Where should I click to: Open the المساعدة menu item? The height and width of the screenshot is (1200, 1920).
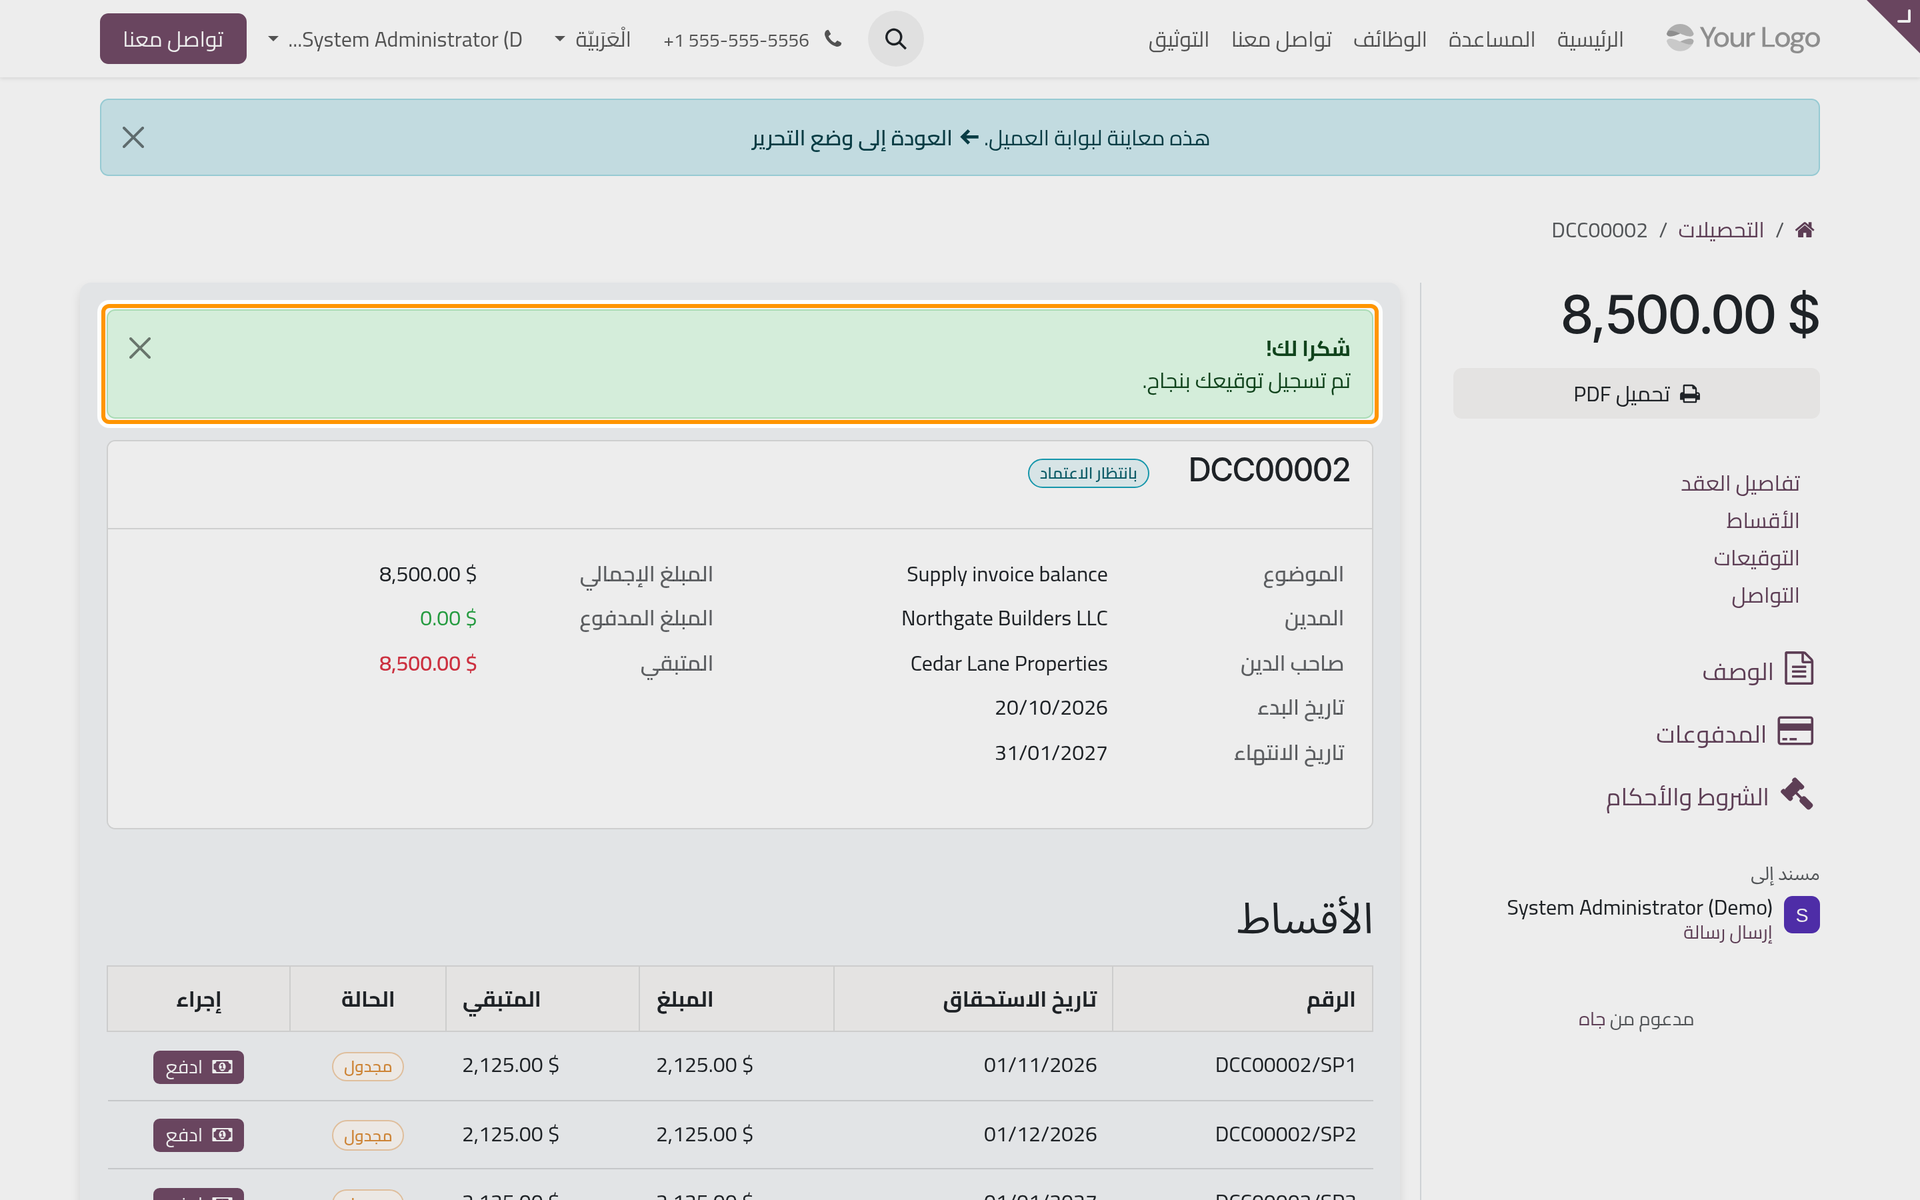click(1491, 39)
